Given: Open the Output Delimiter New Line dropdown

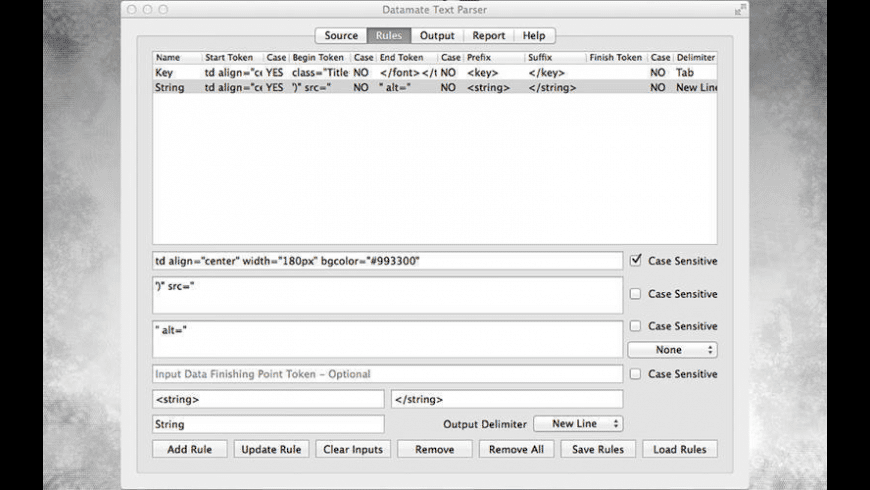Looking at the screenshot, I should (578, 423).
